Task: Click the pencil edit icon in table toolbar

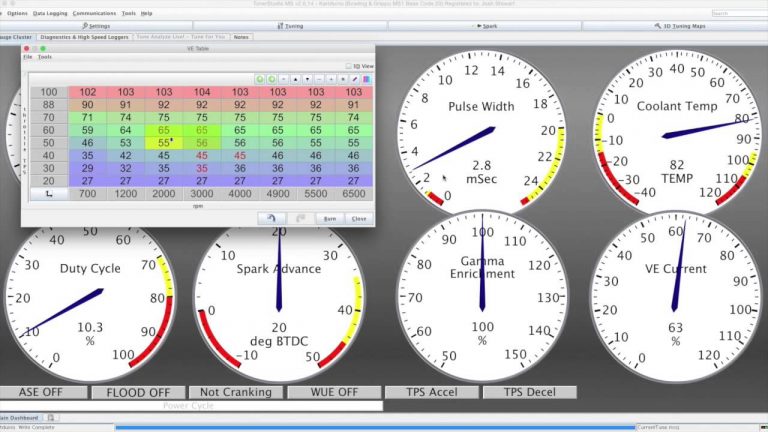Action: (355, 78)
